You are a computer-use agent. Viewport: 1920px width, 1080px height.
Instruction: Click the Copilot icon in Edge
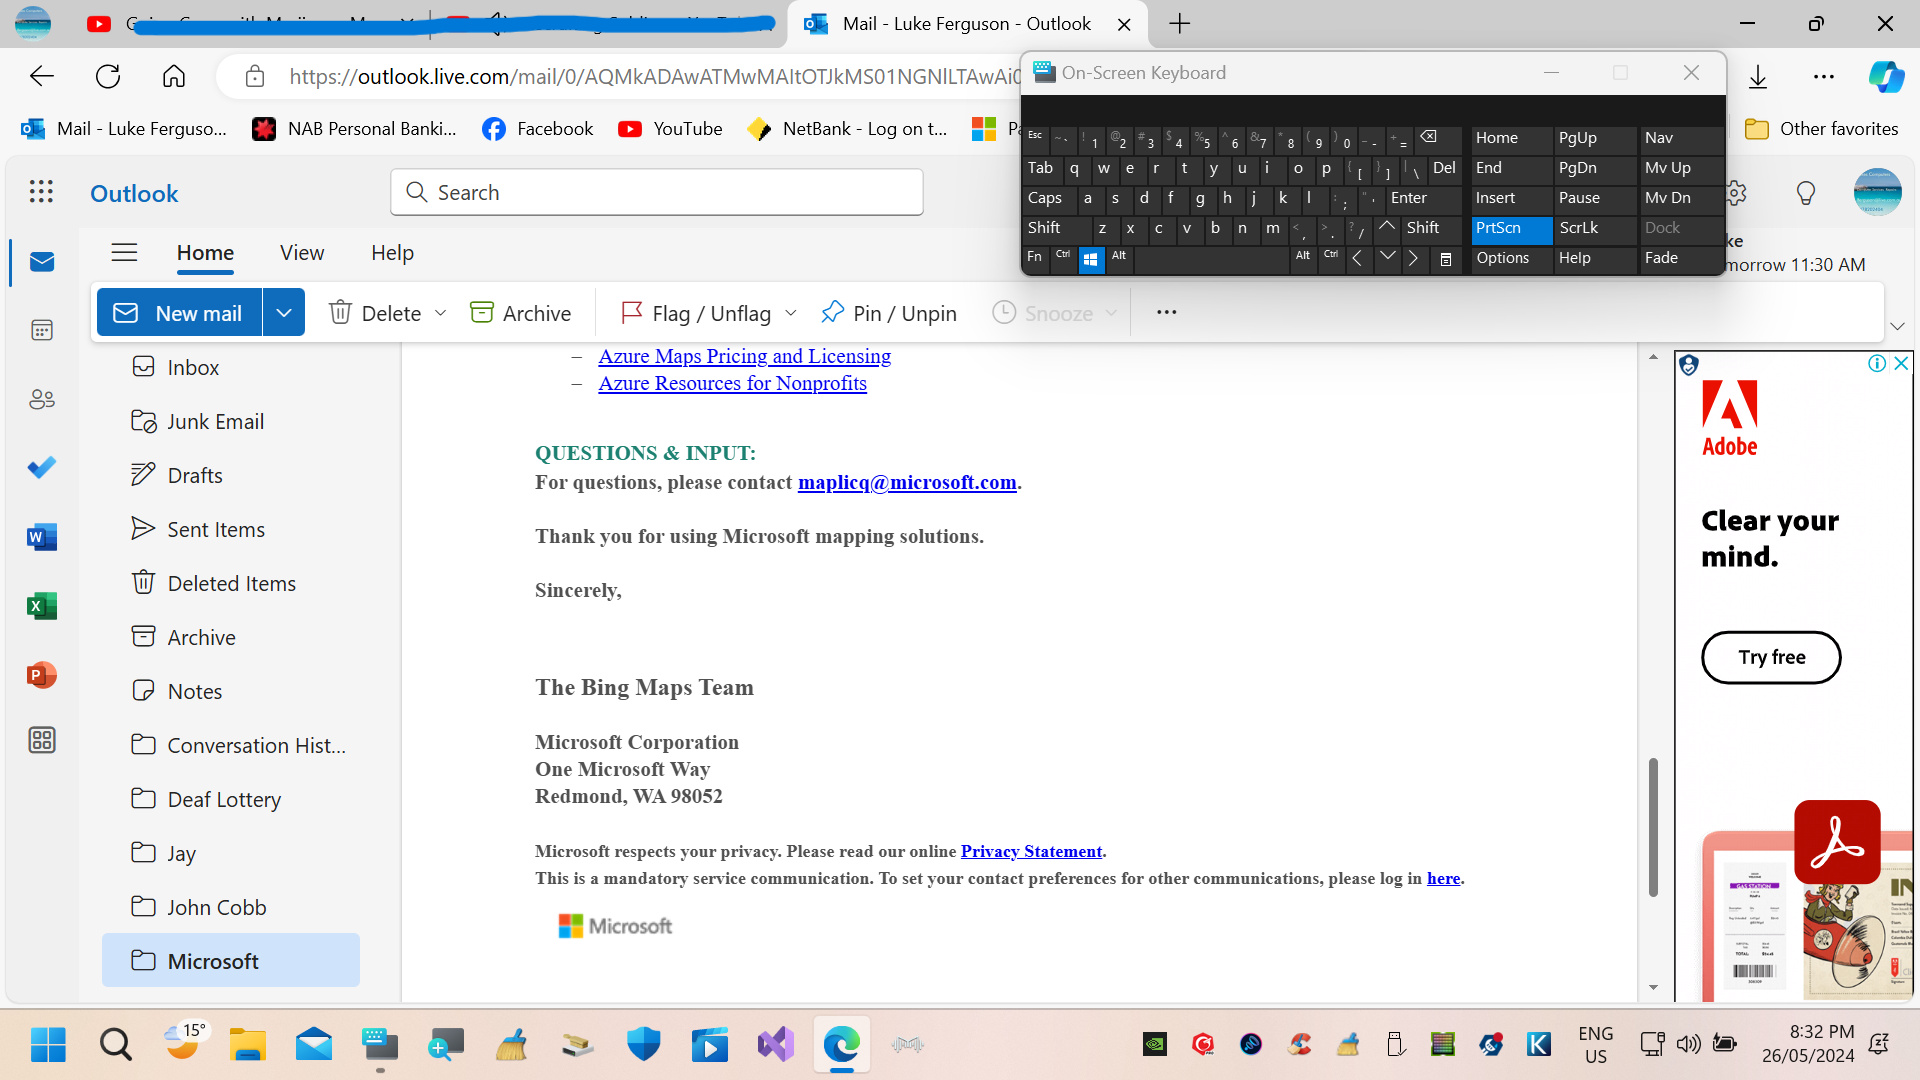point(1886,77)
